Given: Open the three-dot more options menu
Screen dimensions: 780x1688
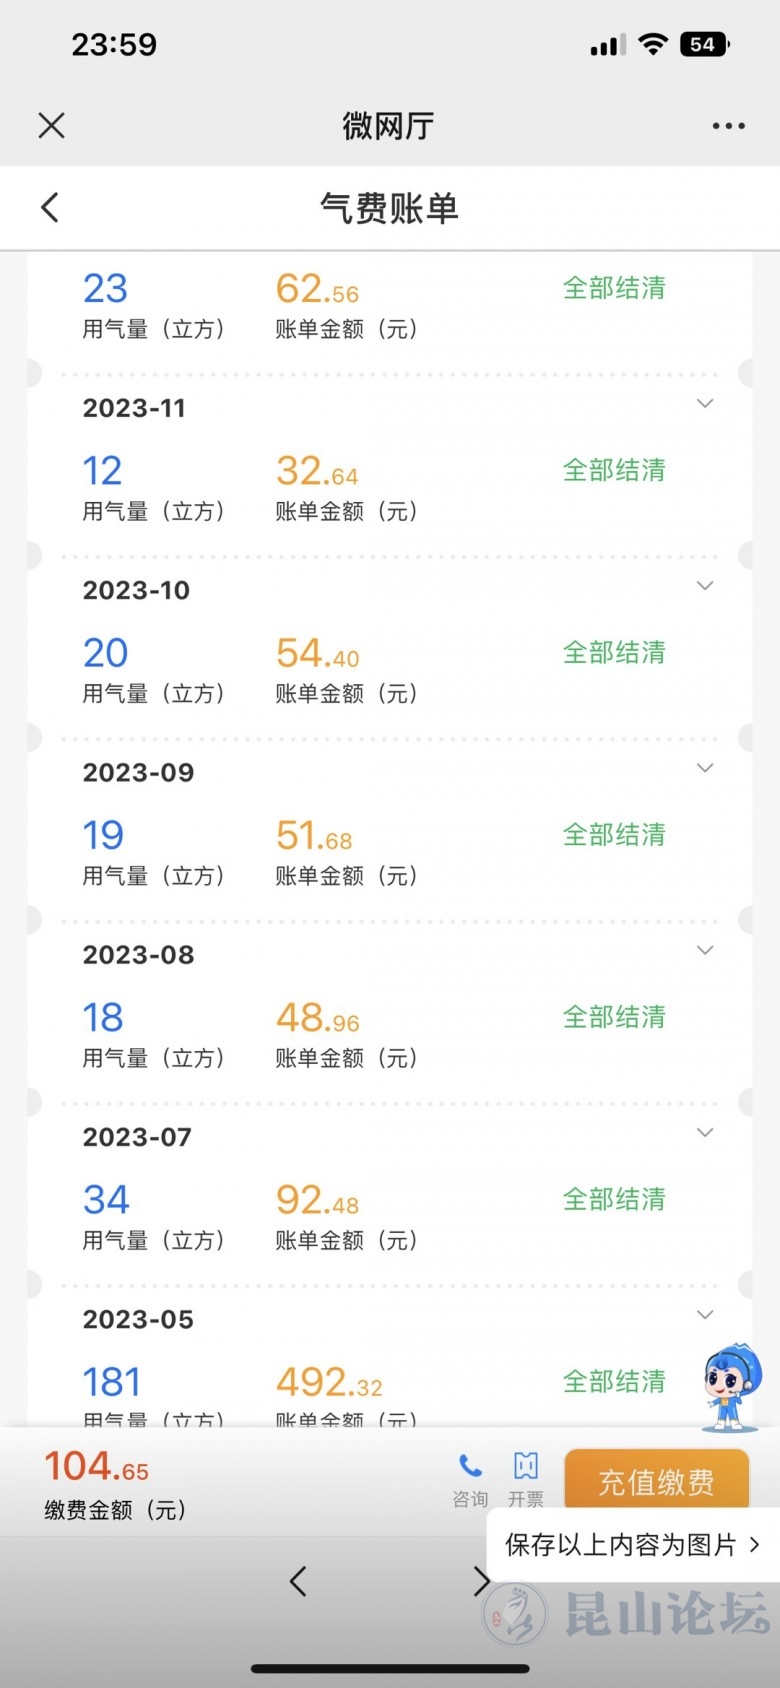Looking at the screenshot, I should point(728,126).
